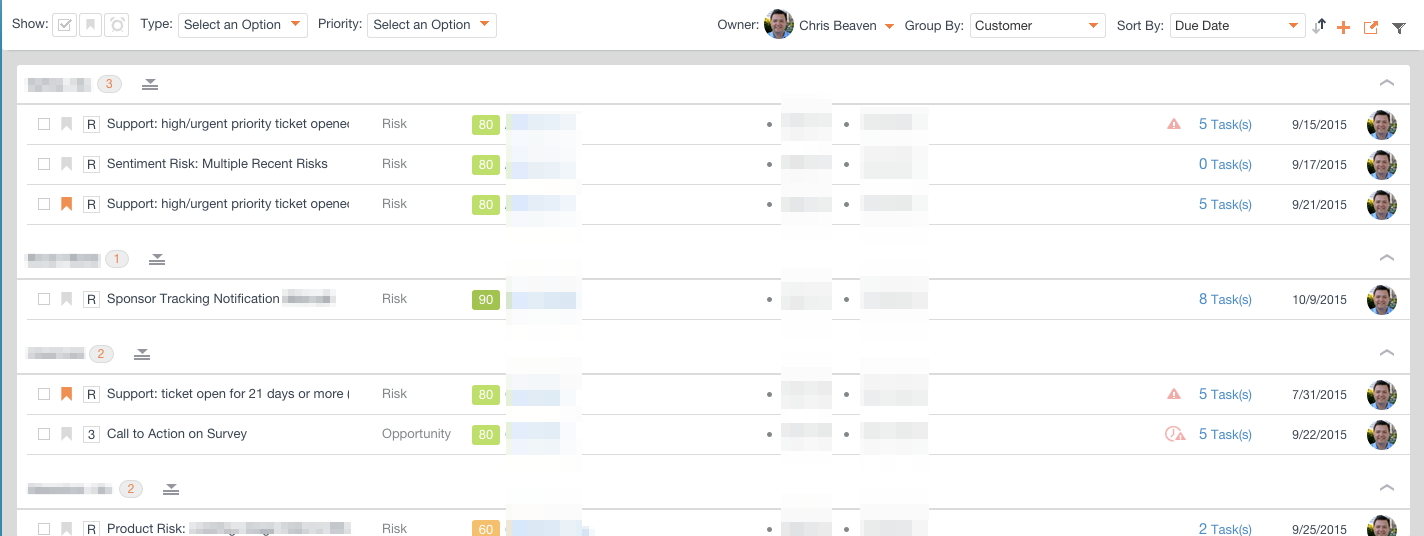Image resolution: width=1424 pixels, height=536 pixels.
Task: Open the 0 Task(s) link
Action: [1225, 164]
